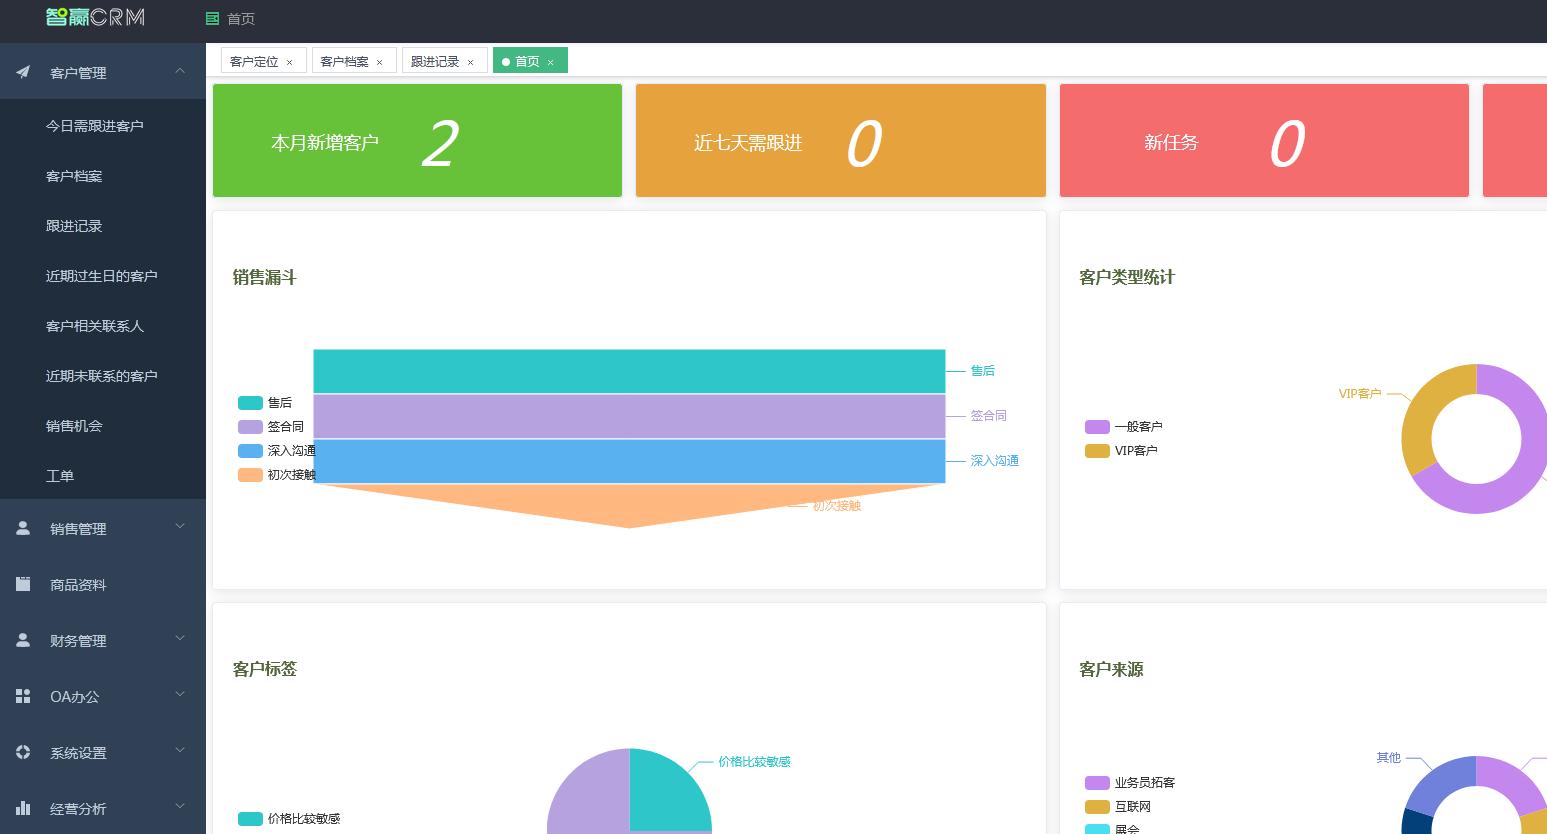Toggle 价格比较敏感 legend item

289,819
